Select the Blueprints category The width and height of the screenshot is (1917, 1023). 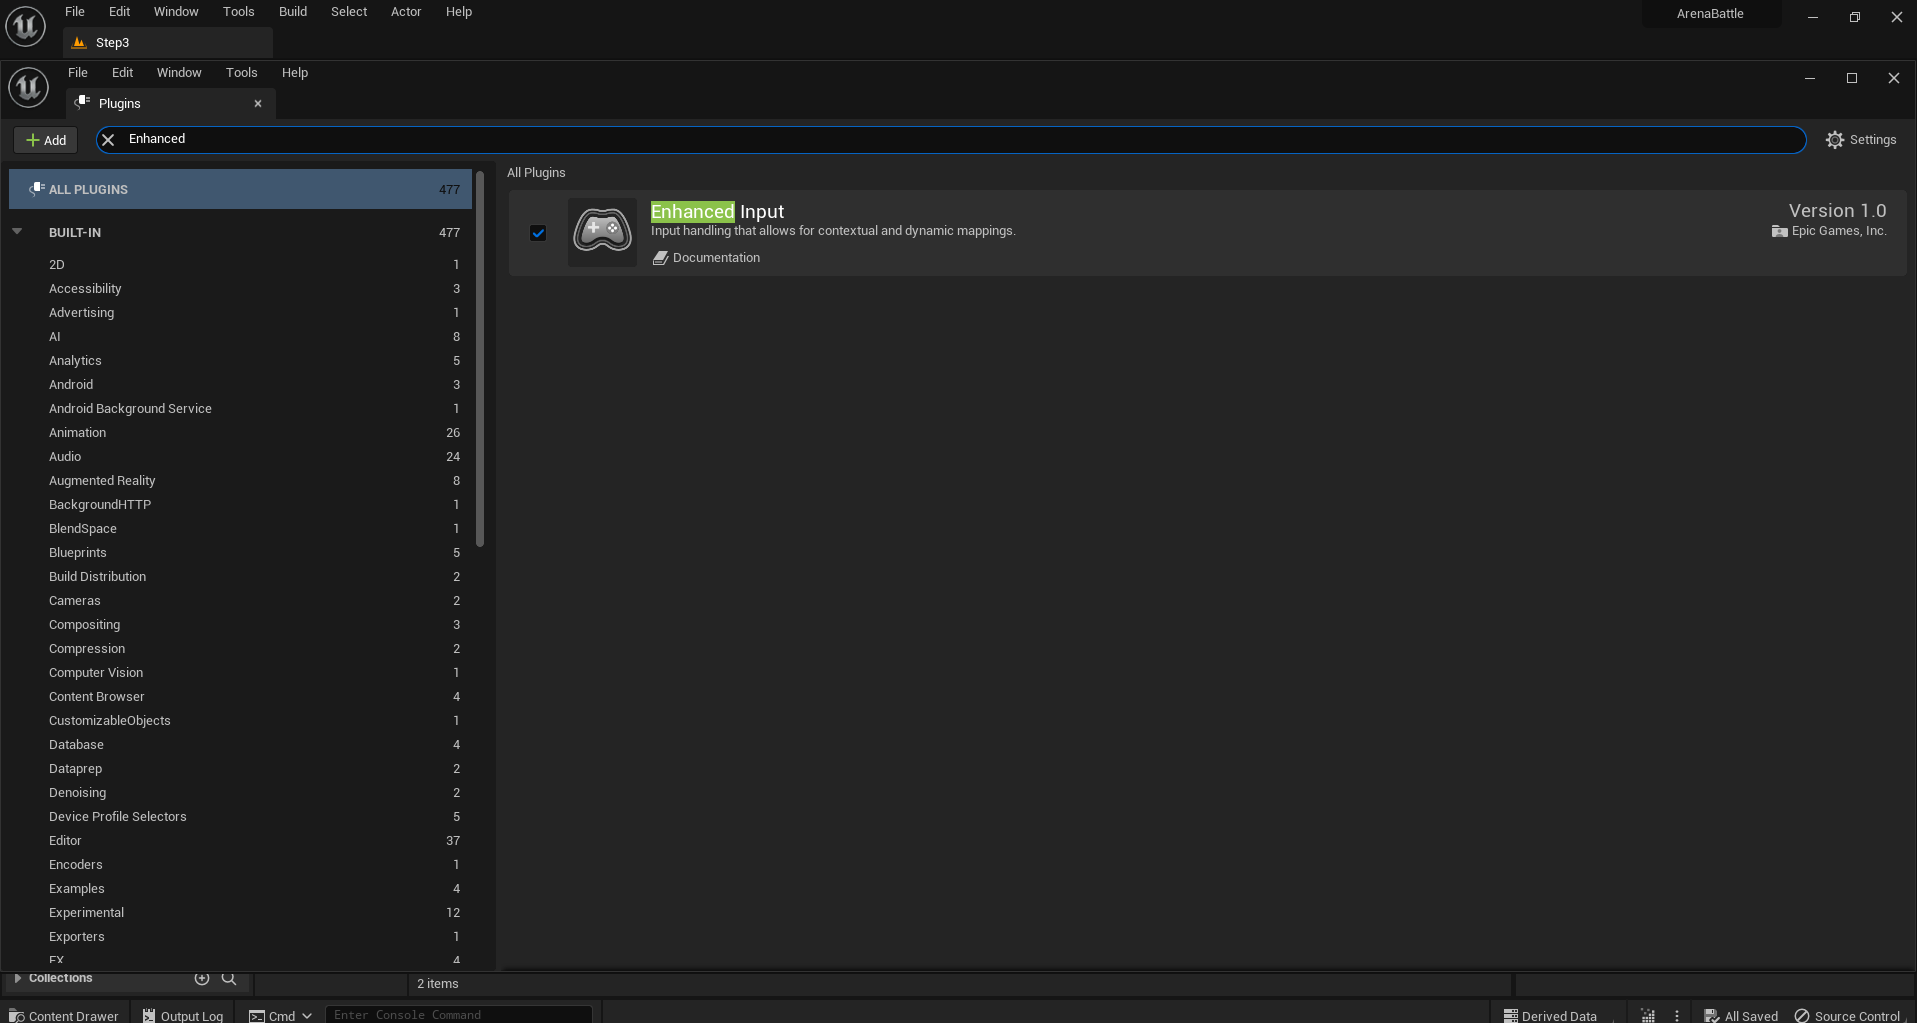tap(240, 553)
